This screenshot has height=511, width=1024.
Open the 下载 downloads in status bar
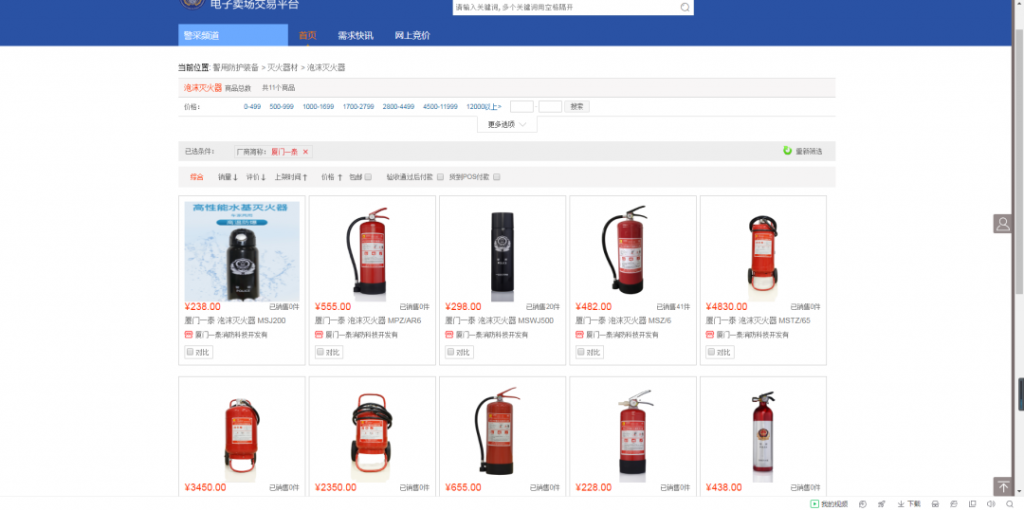pyautogui.click(x=908, y=504)
